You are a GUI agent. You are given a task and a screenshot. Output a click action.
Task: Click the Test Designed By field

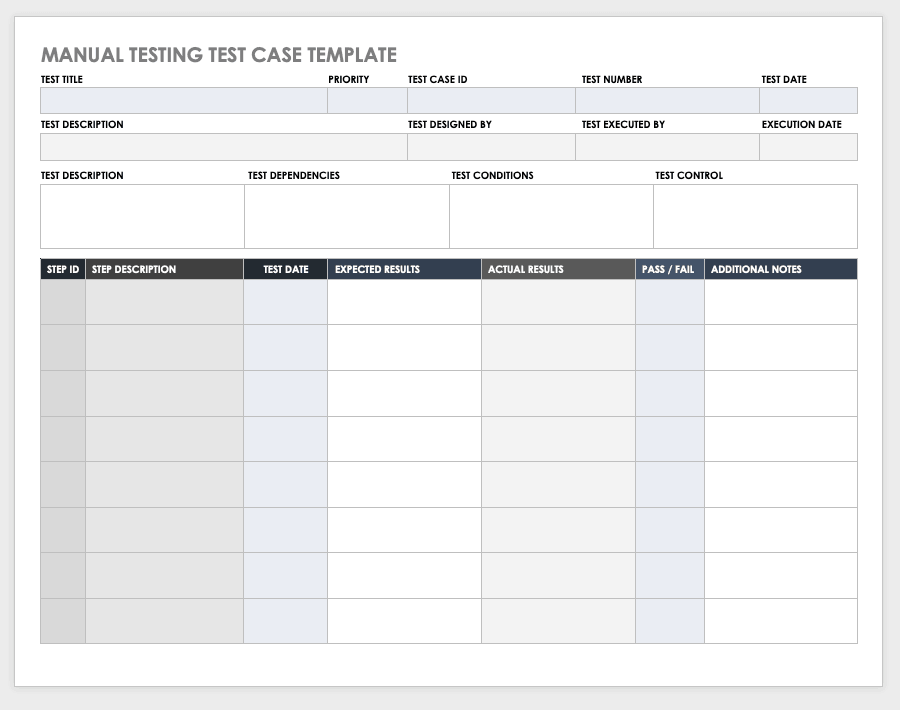[x=491, y=147]
